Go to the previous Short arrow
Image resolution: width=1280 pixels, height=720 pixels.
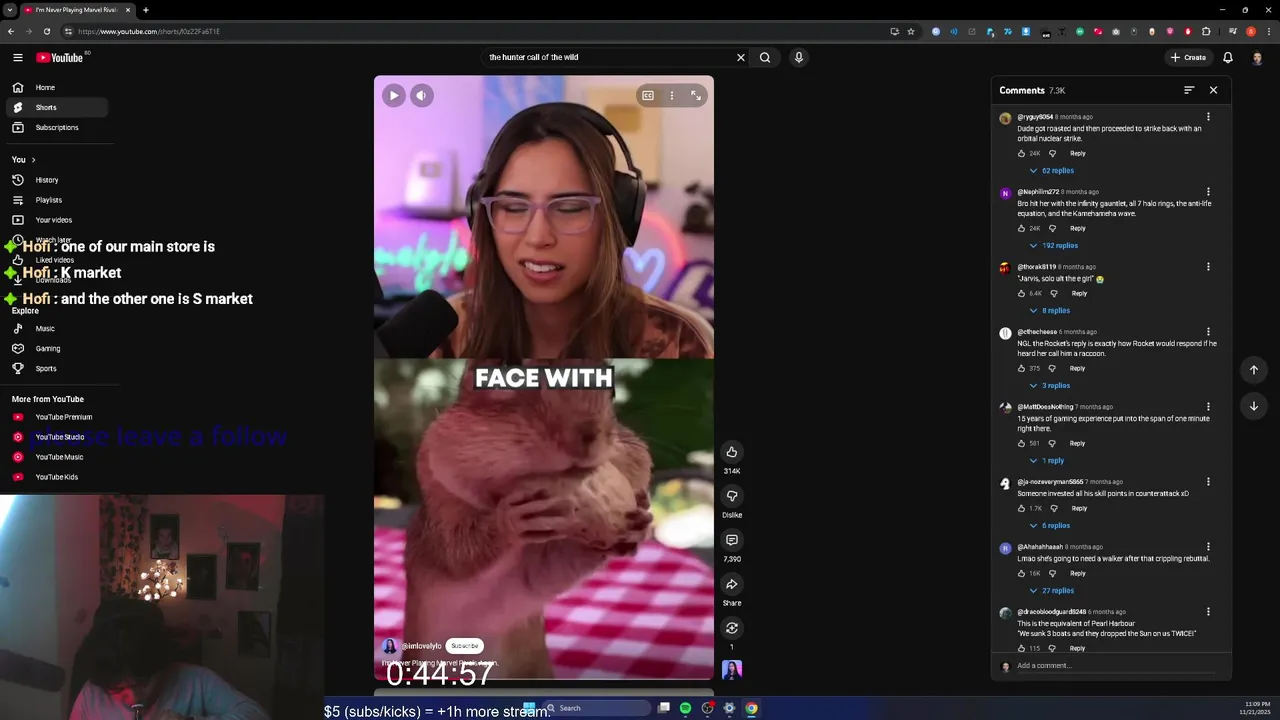coord(1254,370)
